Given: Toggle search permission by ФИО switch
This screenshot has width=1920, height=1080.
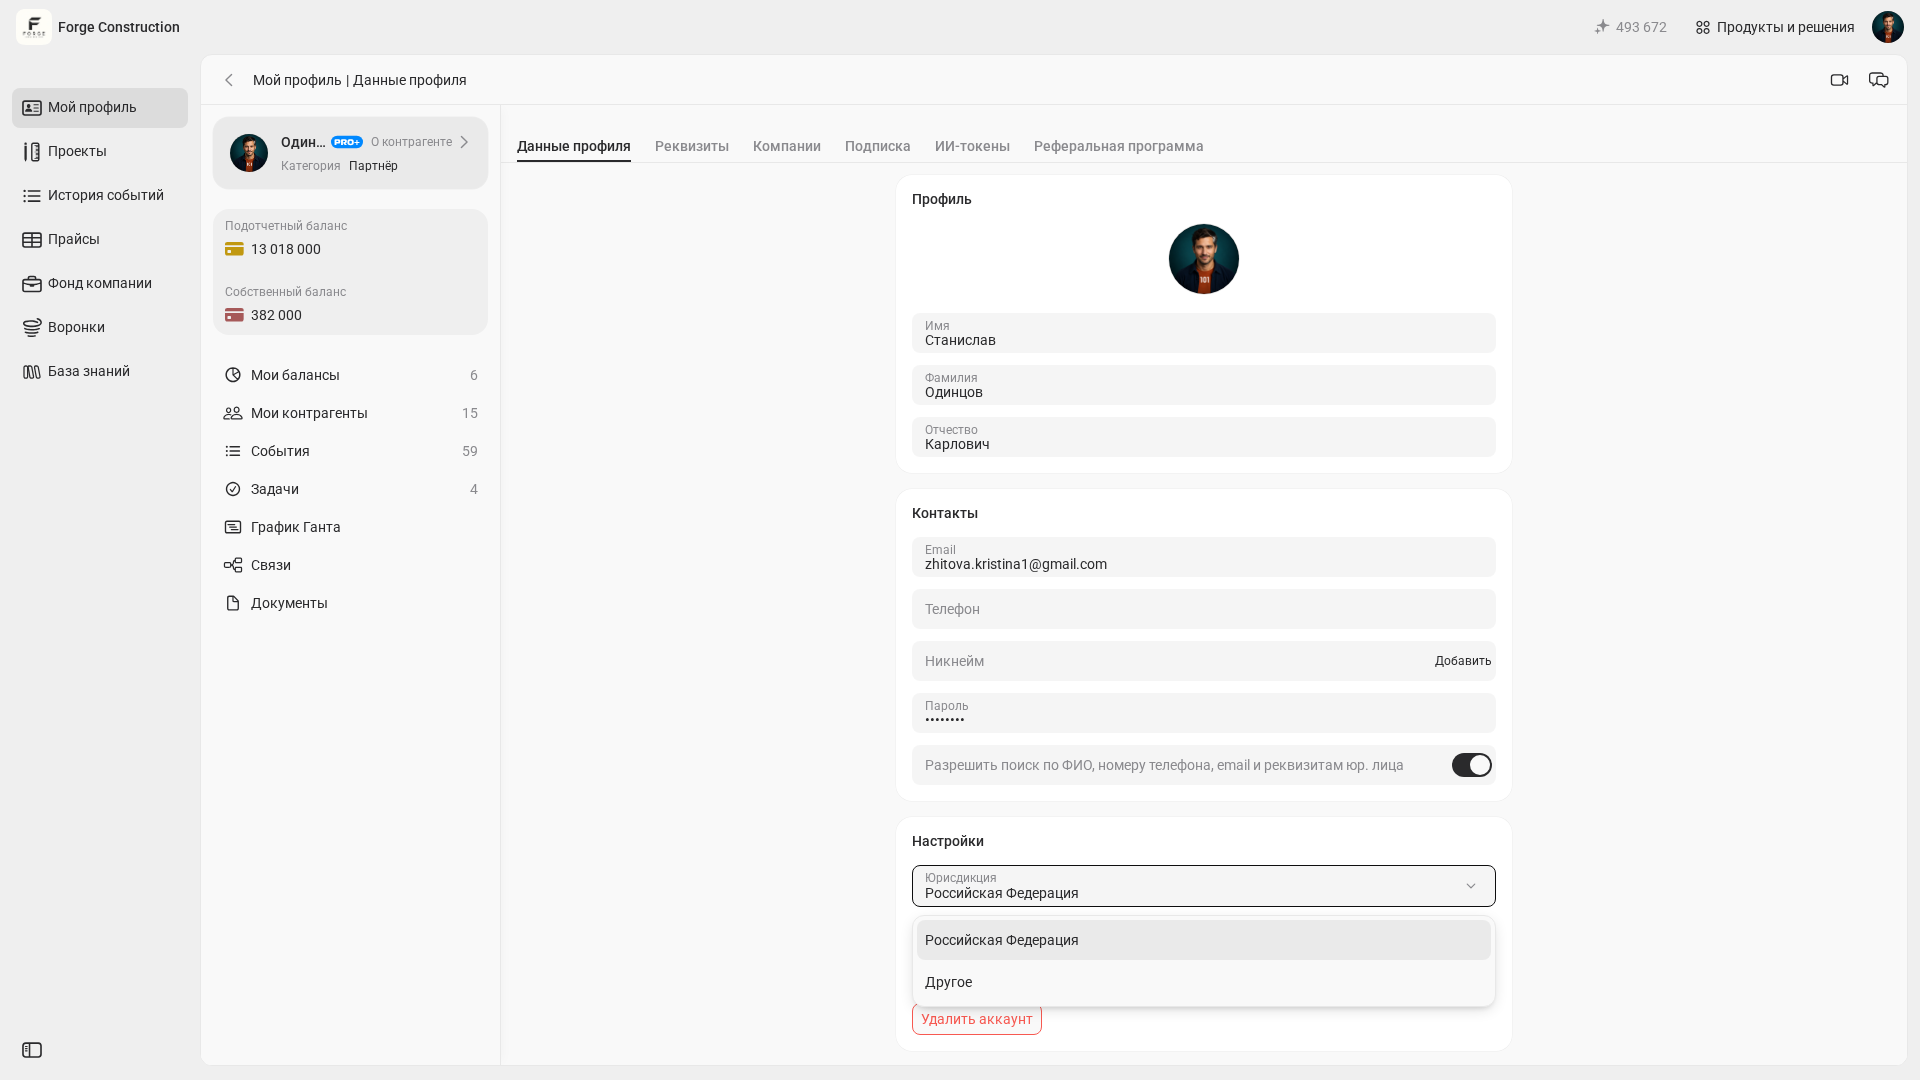Looking at the screenshot, I should tap(1471, 765).
